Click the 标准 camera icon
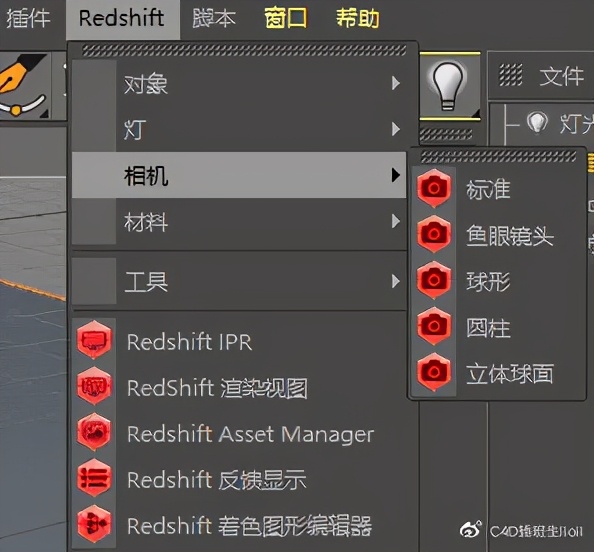594x552 pixels. pyautogui.click(x=434, y=188)
